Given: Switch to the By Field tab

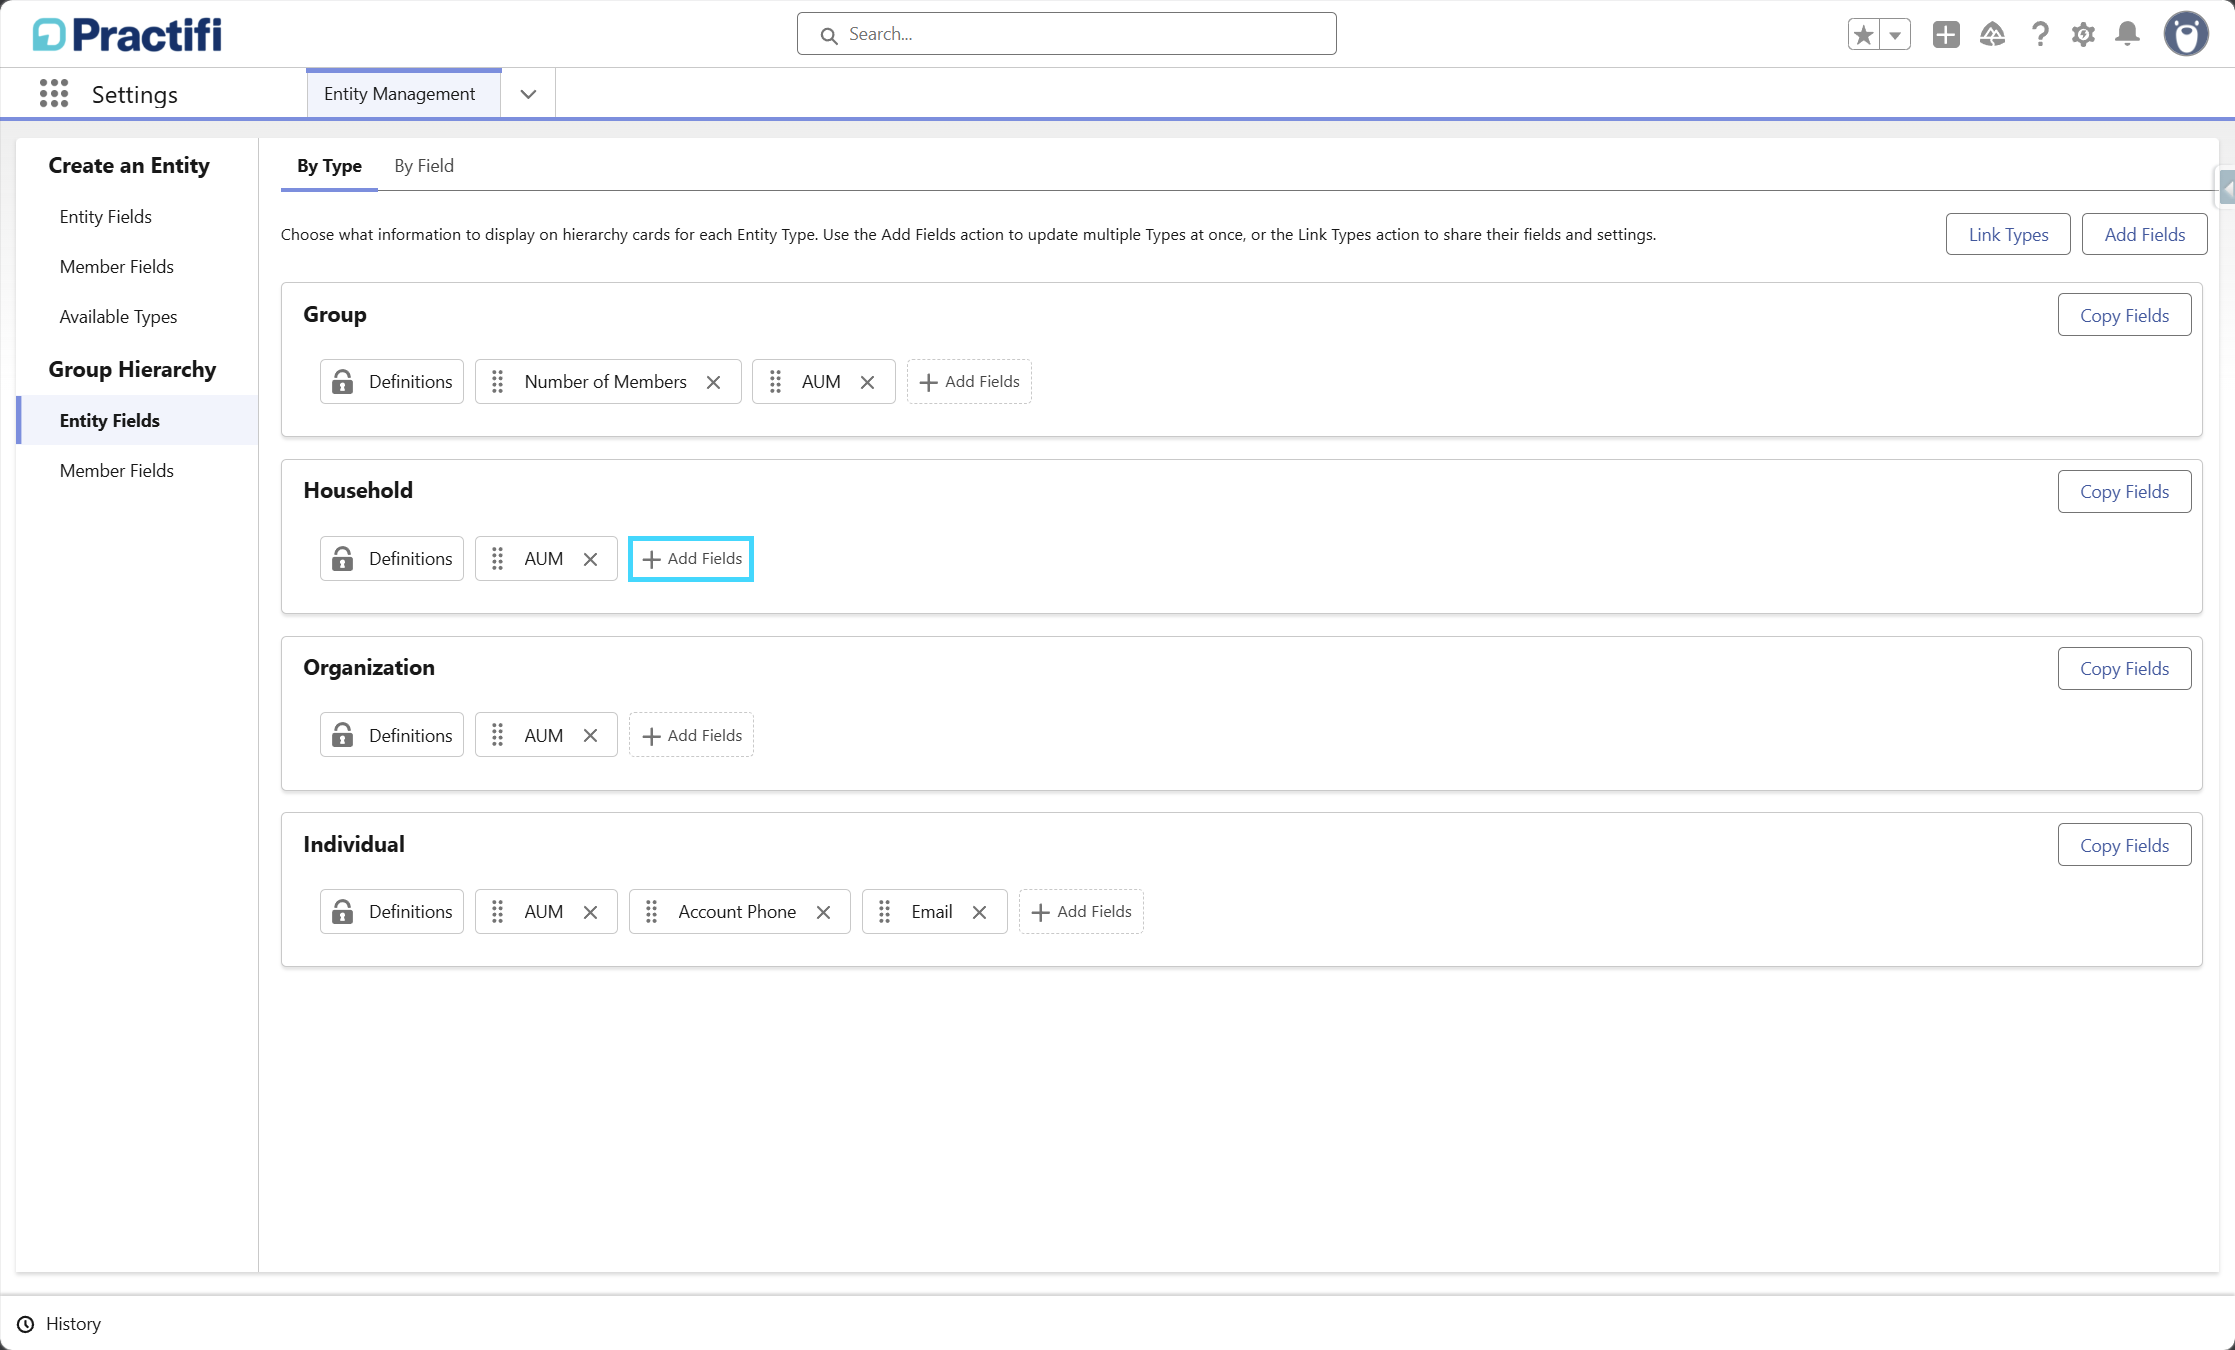Looking at the screenshot, I should pyautogui.click(x=424, y=166).
